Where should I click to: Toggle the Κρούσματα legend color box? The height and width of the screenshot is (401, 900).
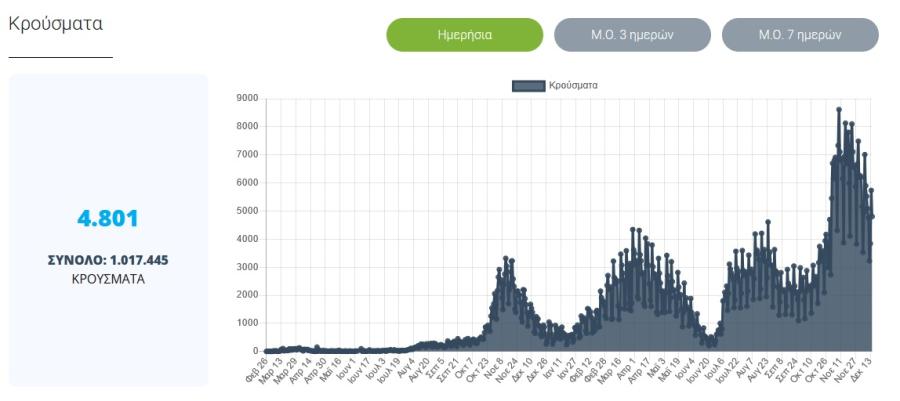coord(528,86)
